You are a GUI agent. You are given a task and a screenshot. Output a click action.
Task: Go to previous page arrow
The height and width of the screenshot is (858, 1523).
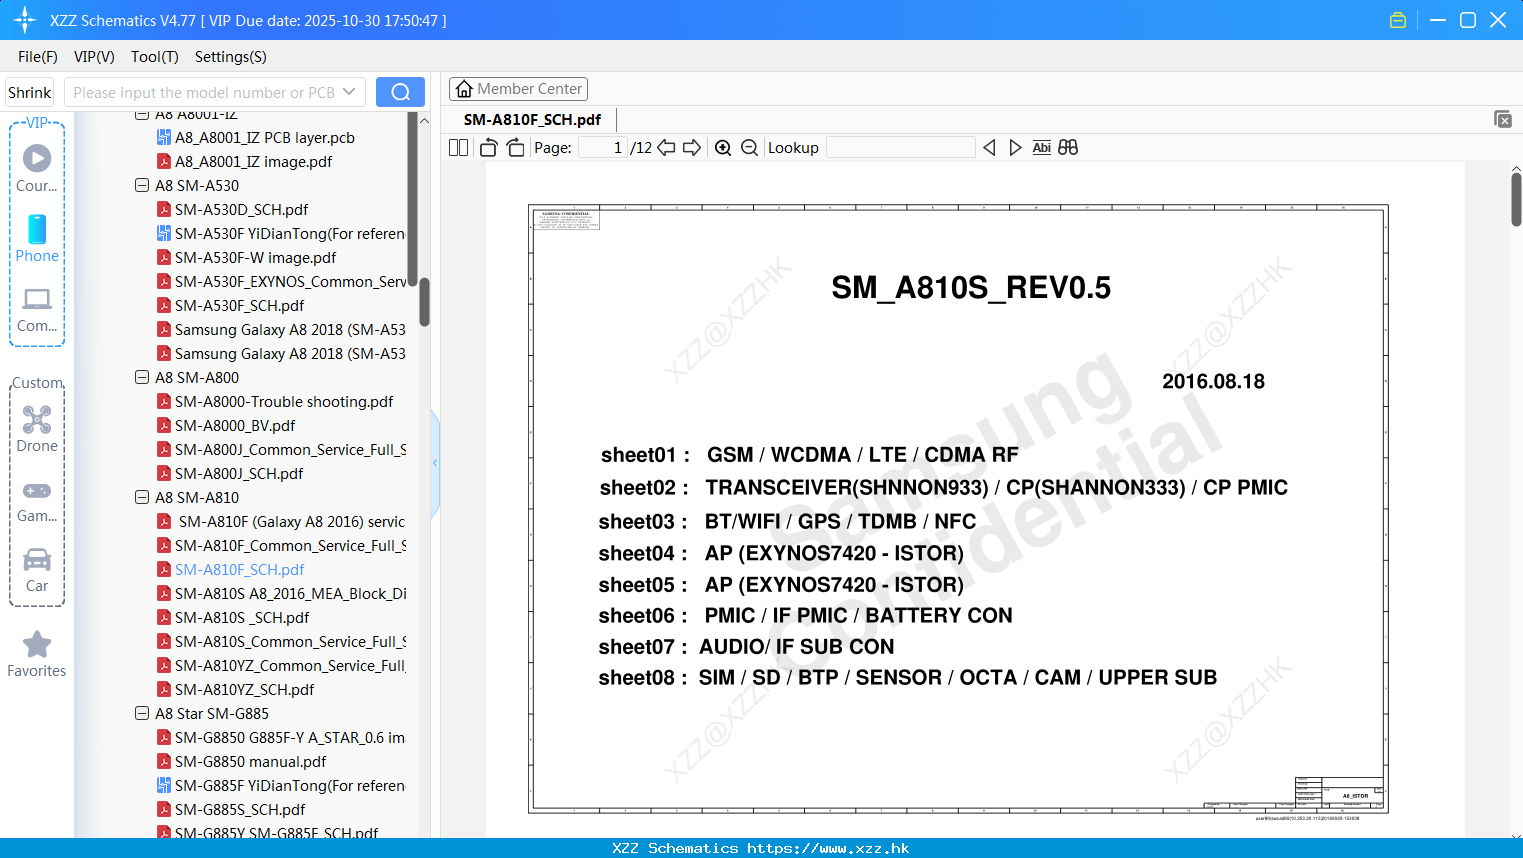click(x=666, y=148)
